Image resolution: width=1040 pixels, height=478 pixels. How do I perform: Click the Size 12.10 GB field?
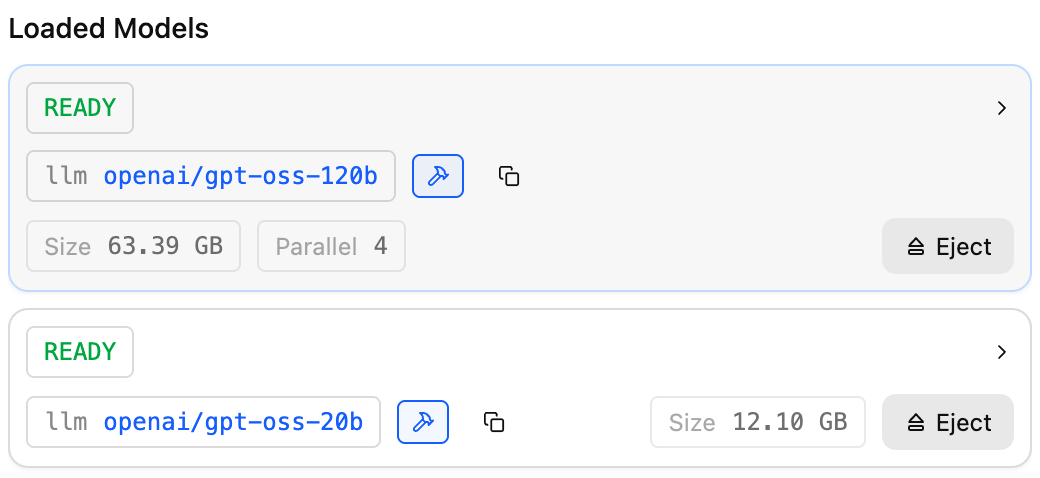point(757,422)
